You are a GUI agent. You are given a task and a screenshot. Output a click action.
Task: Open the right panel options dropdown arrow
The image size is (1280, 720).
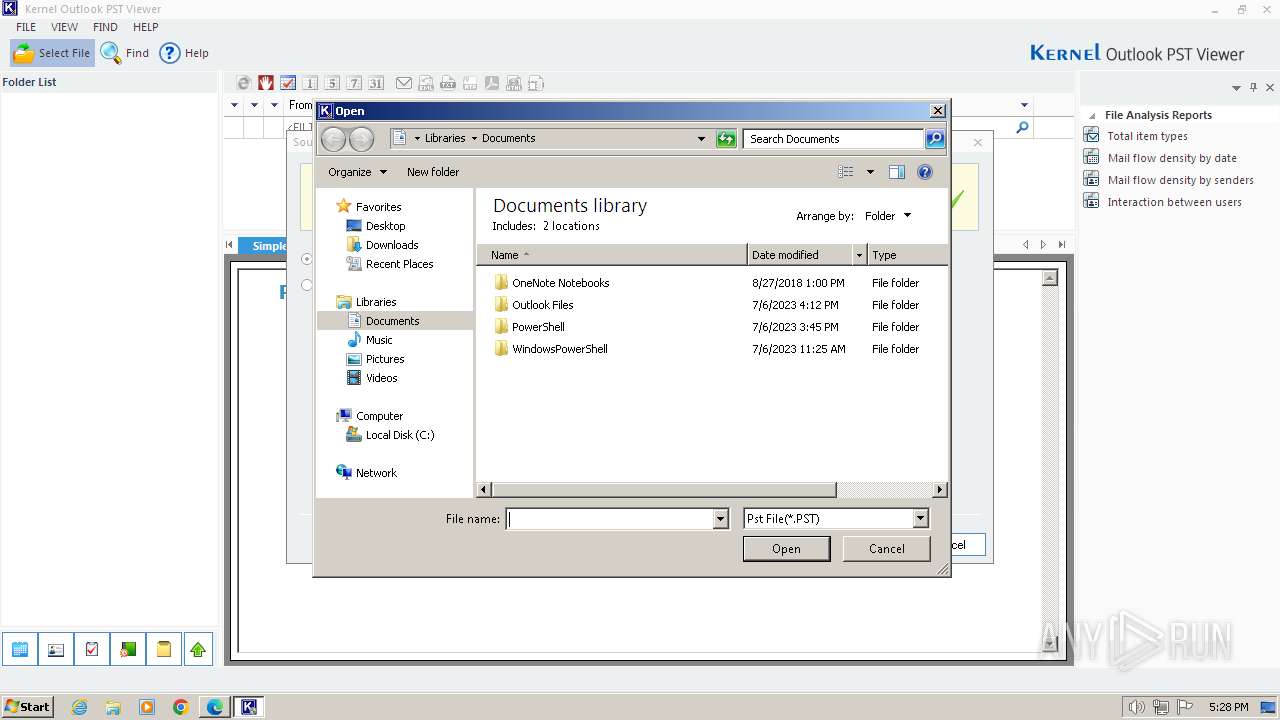1236,88
